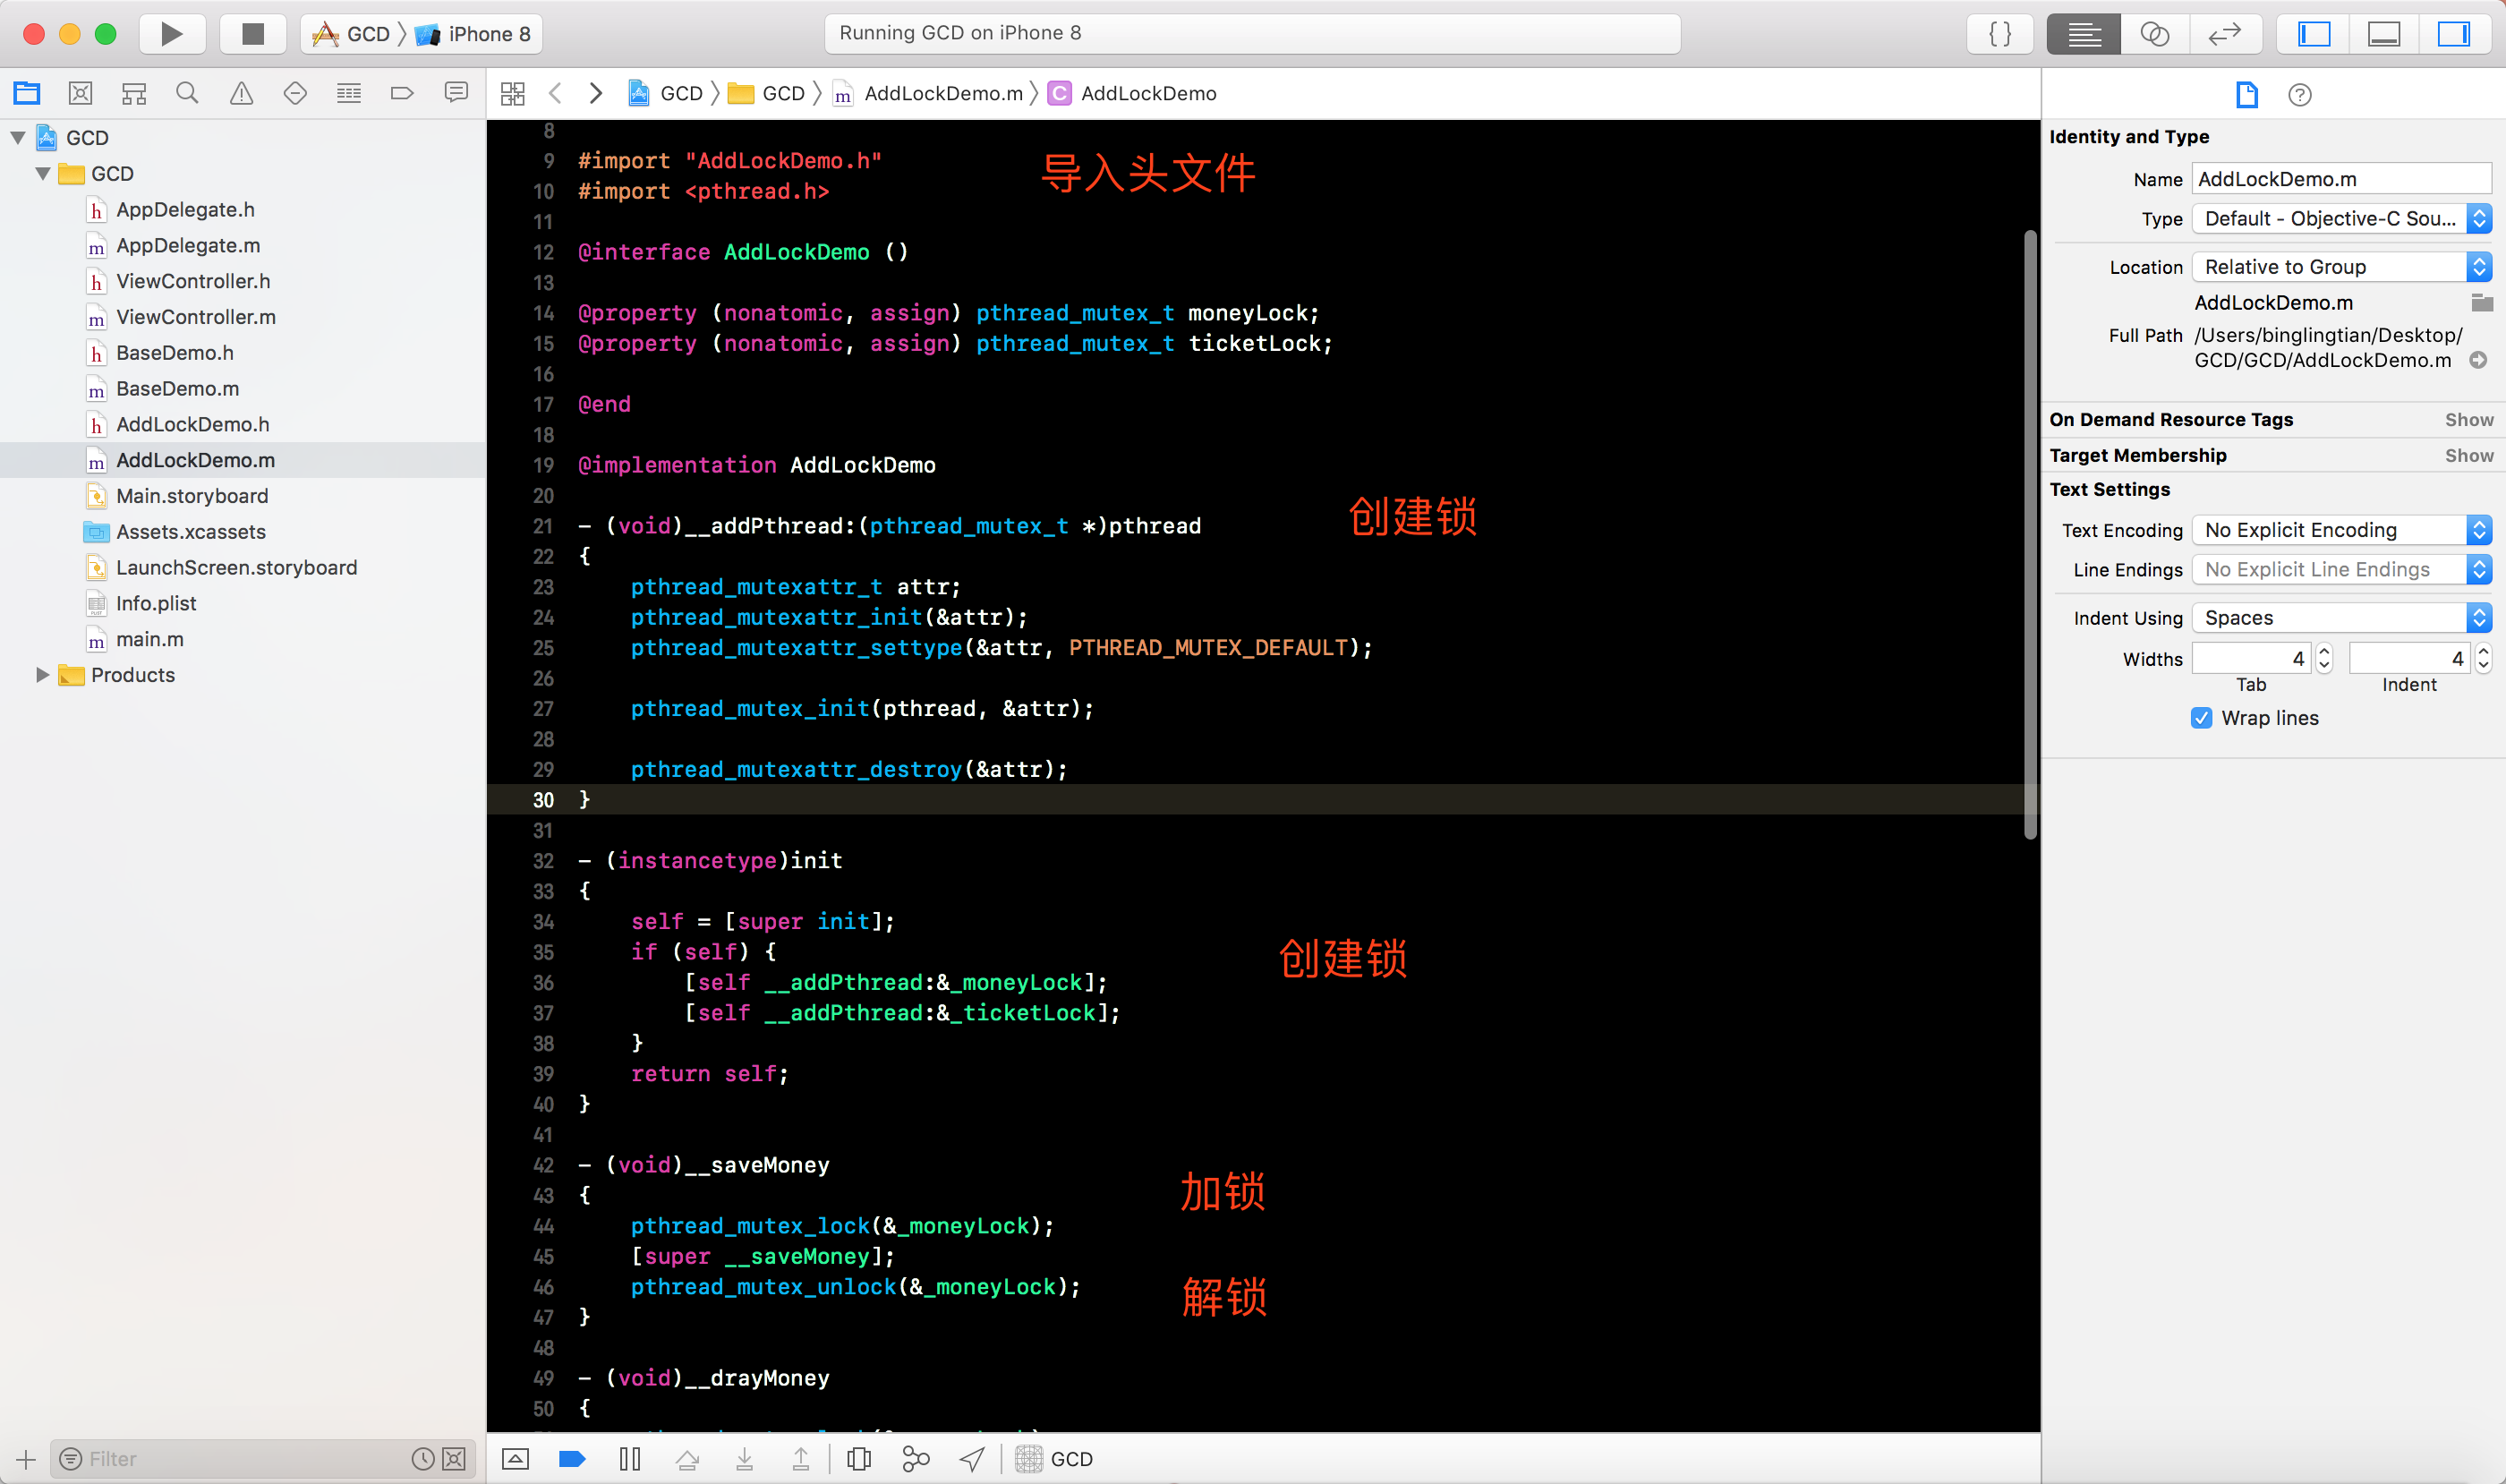The height and width of the screenshot is (1484, 2506).
Task: Switch to Standard editor mode
Action: [2084, 34]
